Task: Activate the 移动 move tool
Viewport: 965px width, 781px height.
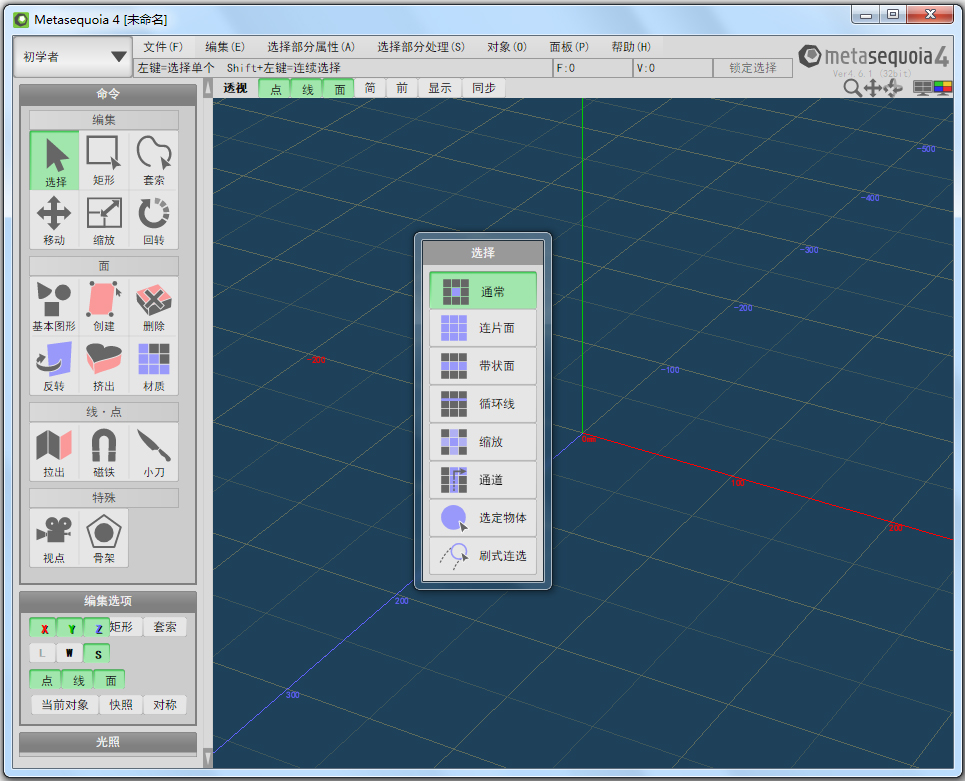Action: [55, 220]
